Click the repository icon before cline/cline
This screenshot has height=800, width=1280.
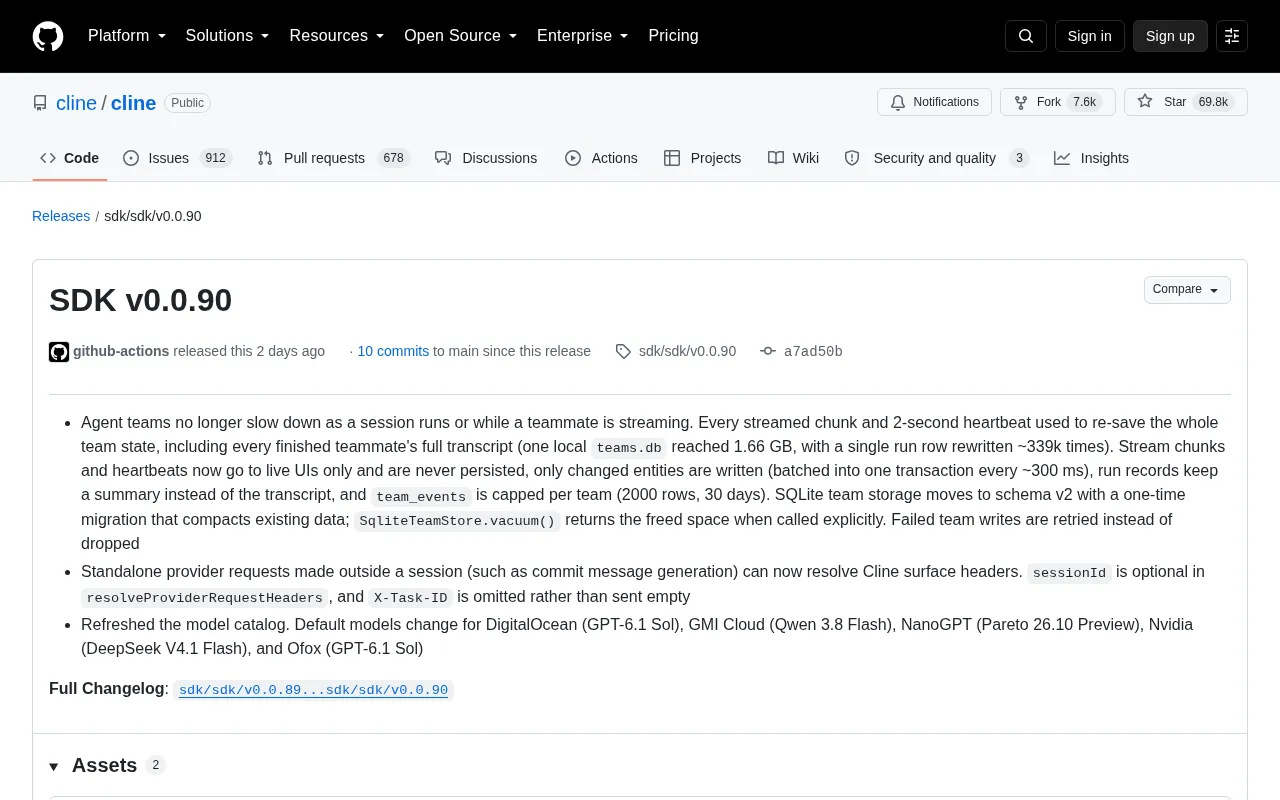click(40, 103)
